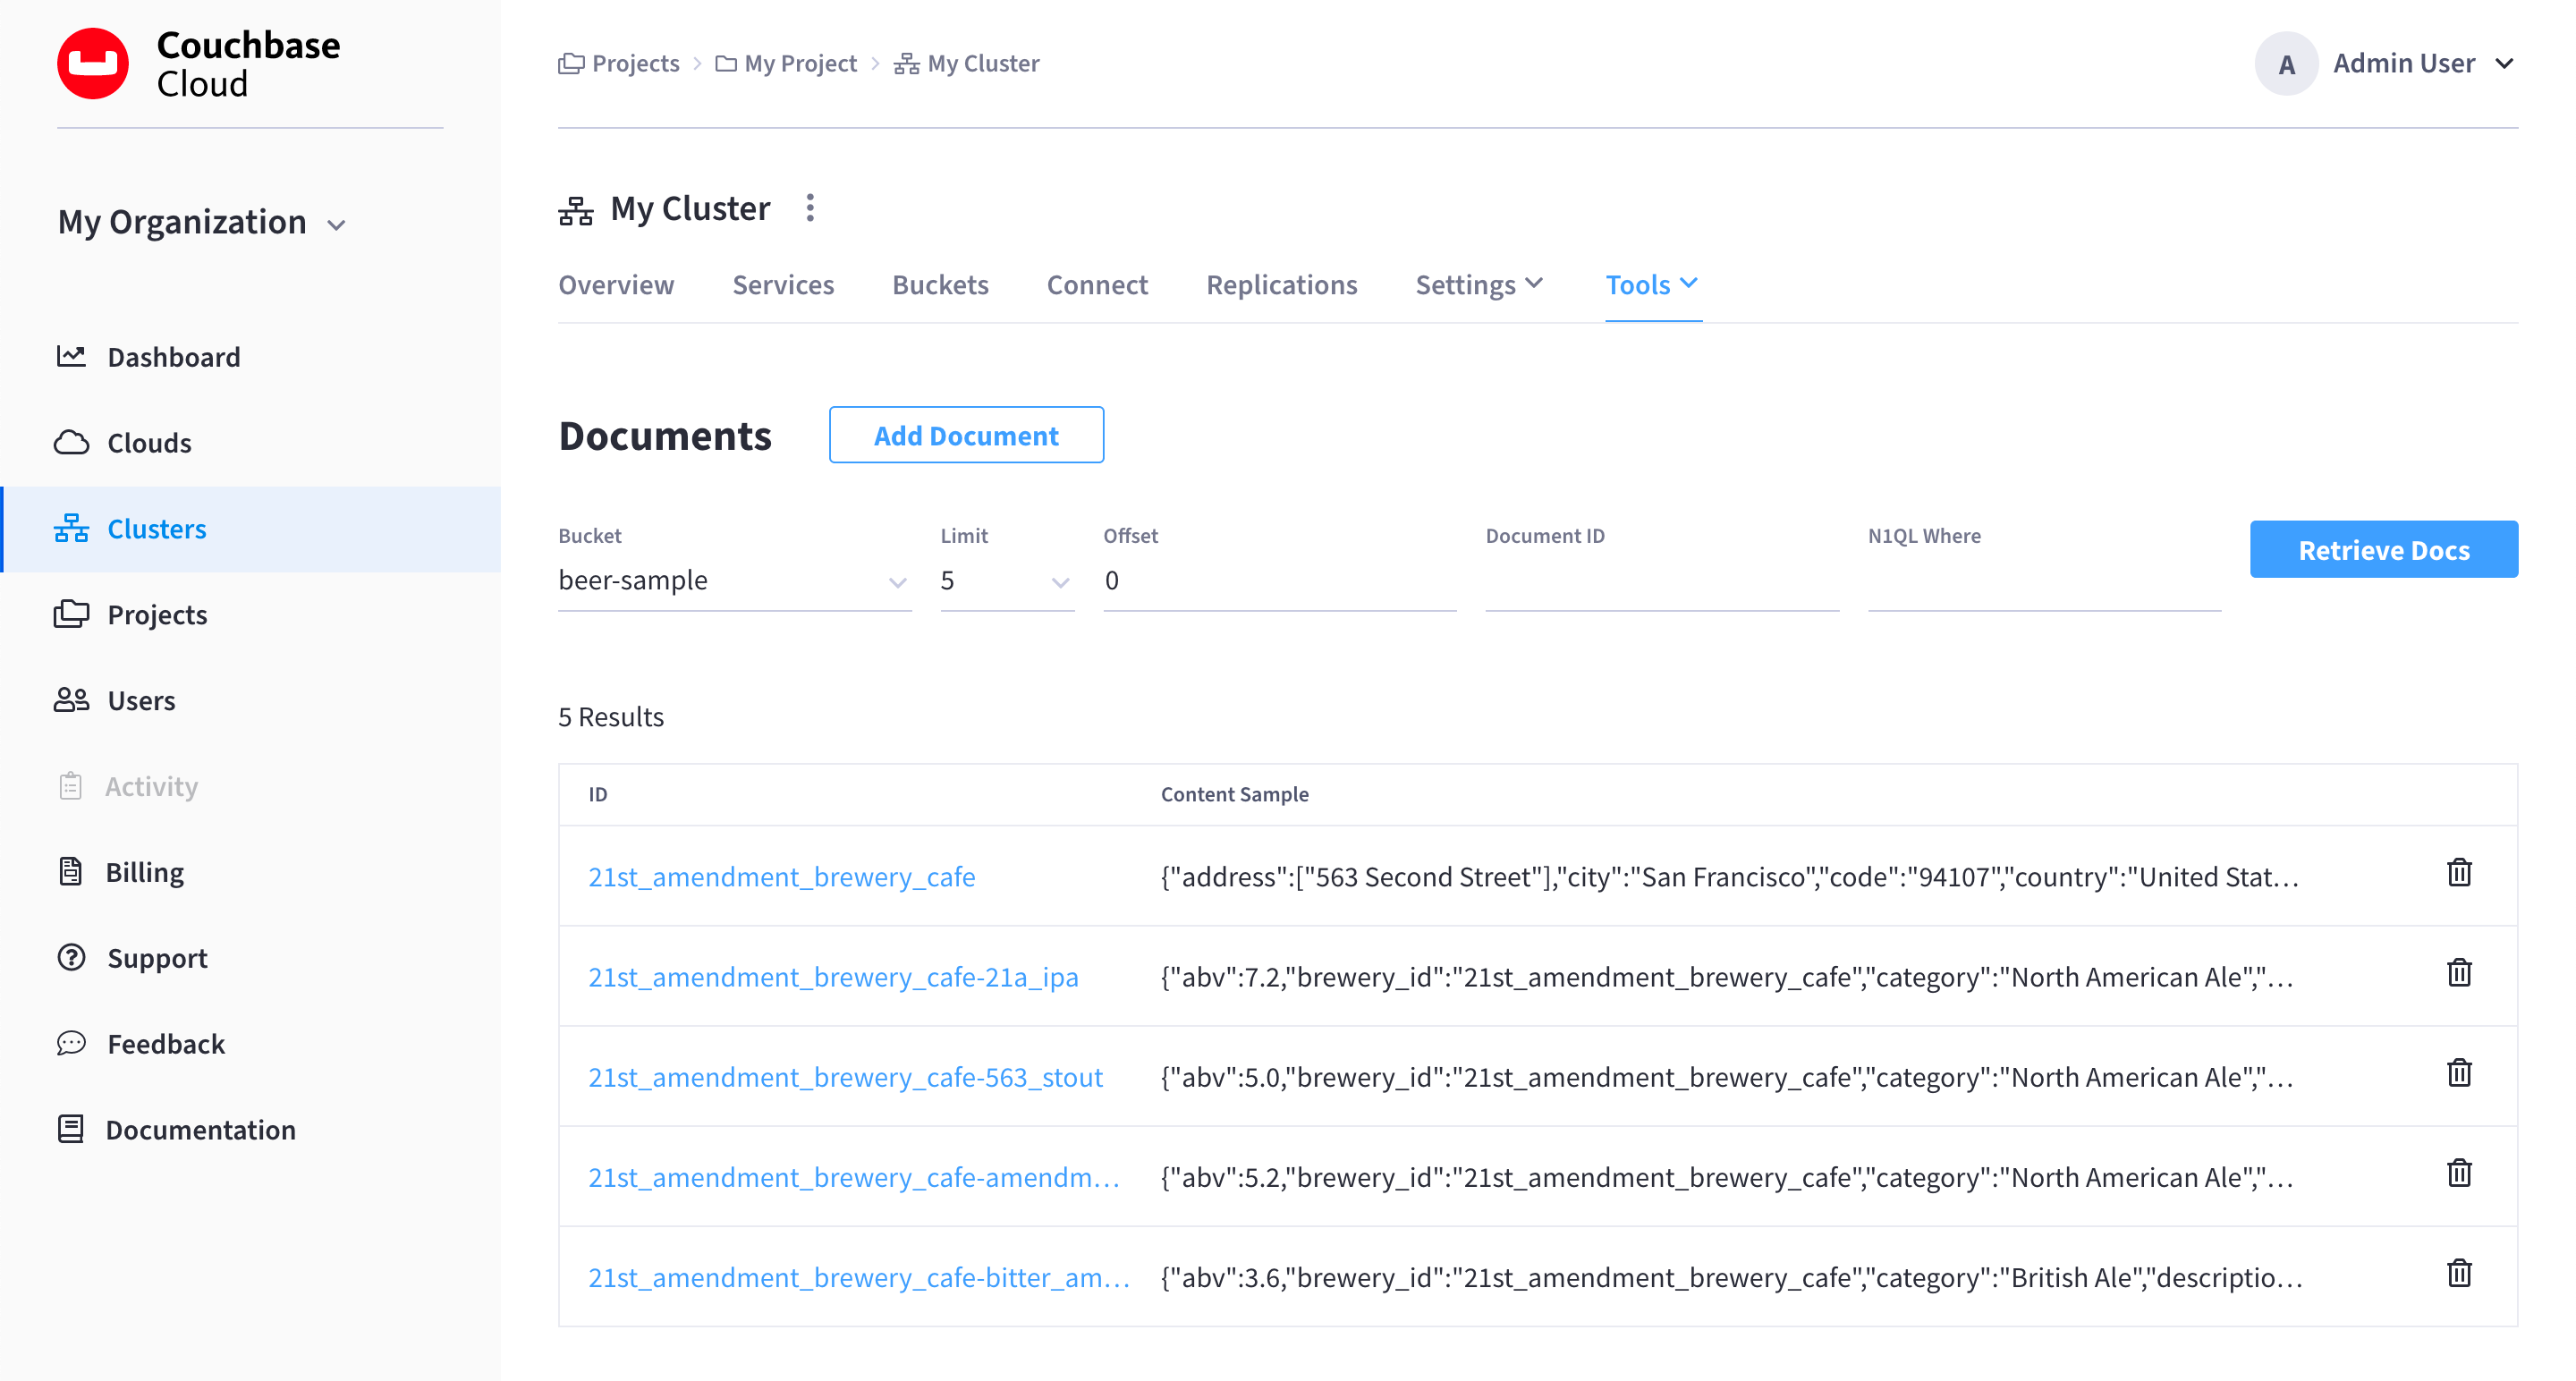Click the Documentation book icon
Screen dimensions: 2576x1381
pyautogui.click(x=70, y=1129)
